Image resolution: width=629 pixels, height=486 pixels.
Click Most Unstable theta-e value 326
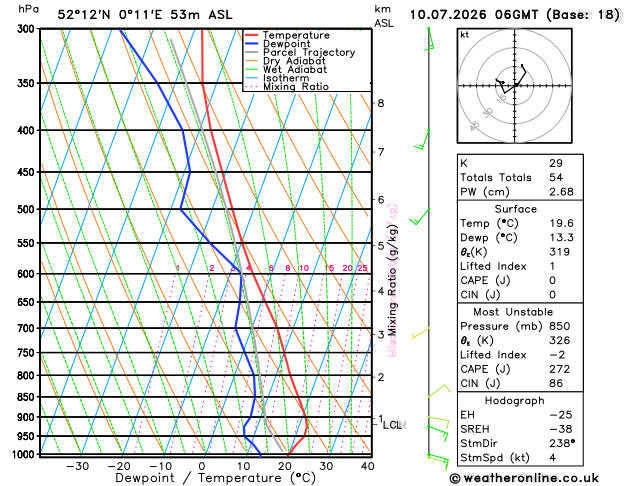pos(560,340)
